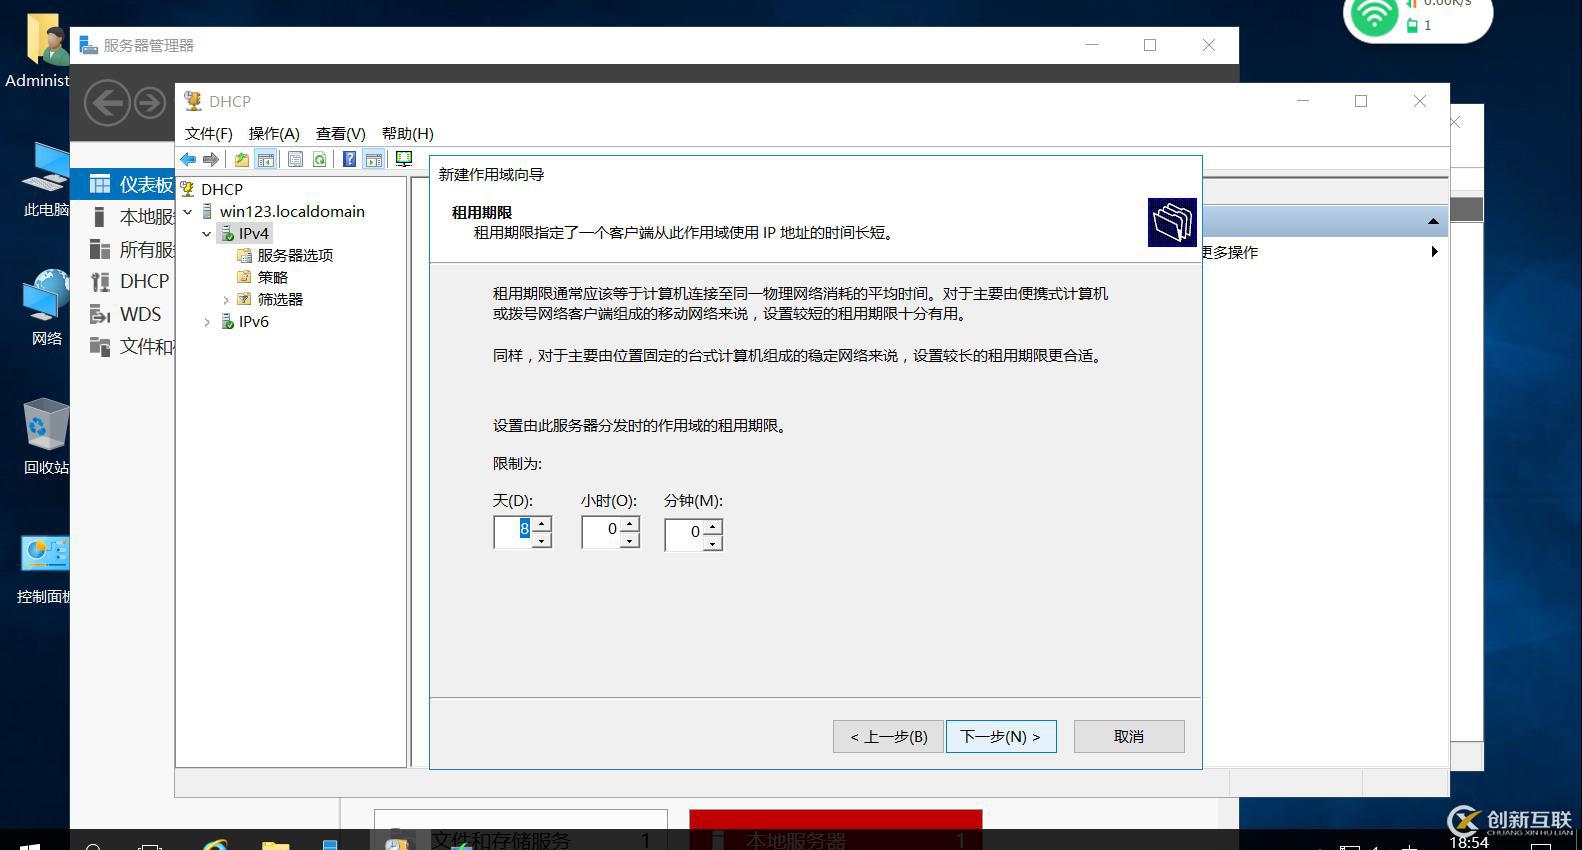Increase hours with the up spinner arrow
The image size is (1582, 850).
(630, 524)
